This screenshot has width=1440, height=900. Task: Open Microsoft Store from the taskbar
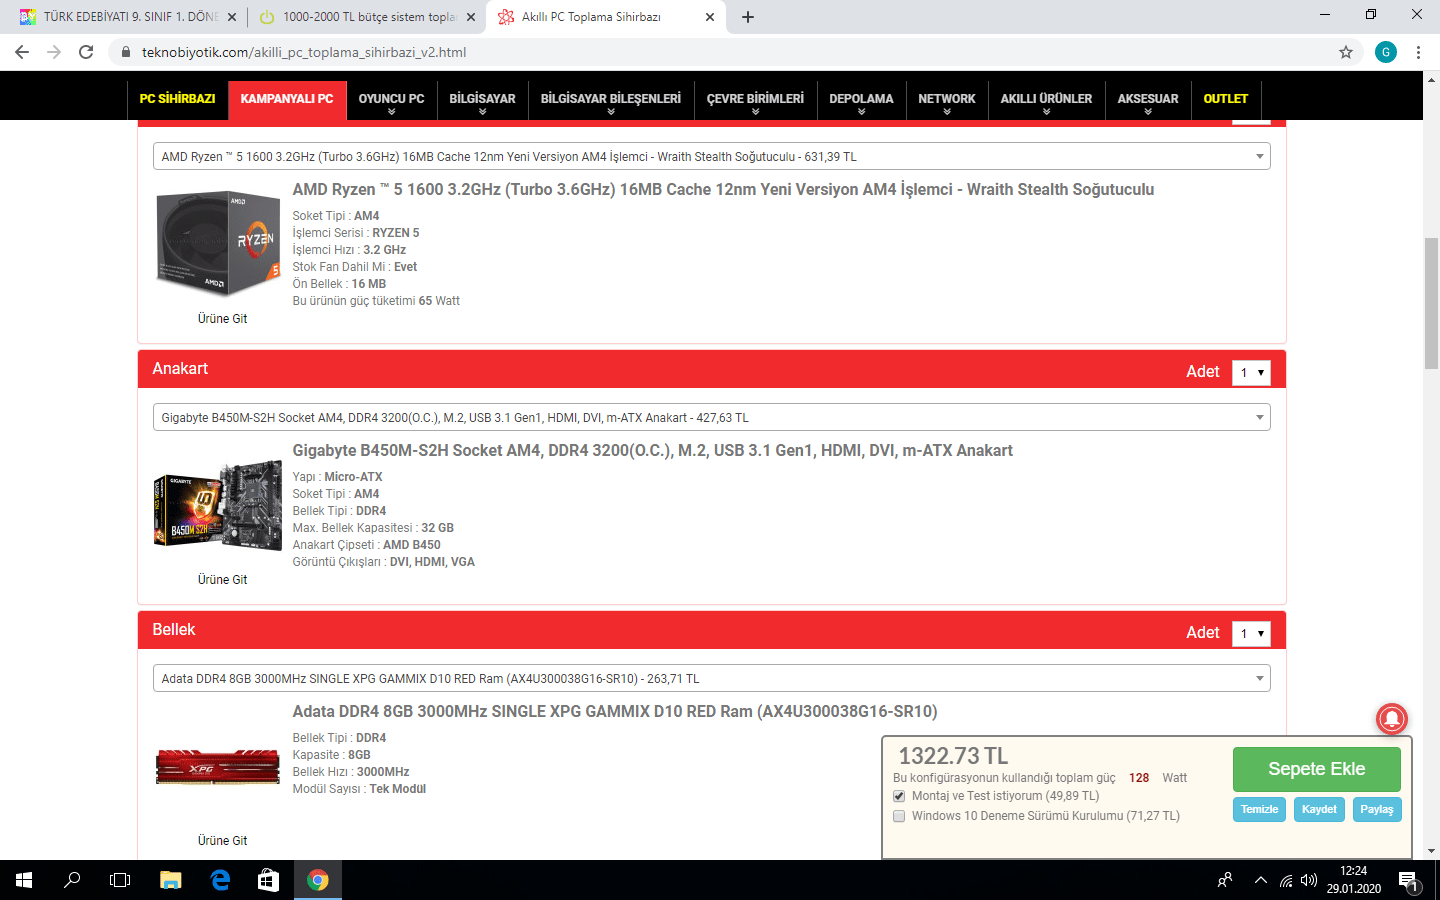[268, 880]
